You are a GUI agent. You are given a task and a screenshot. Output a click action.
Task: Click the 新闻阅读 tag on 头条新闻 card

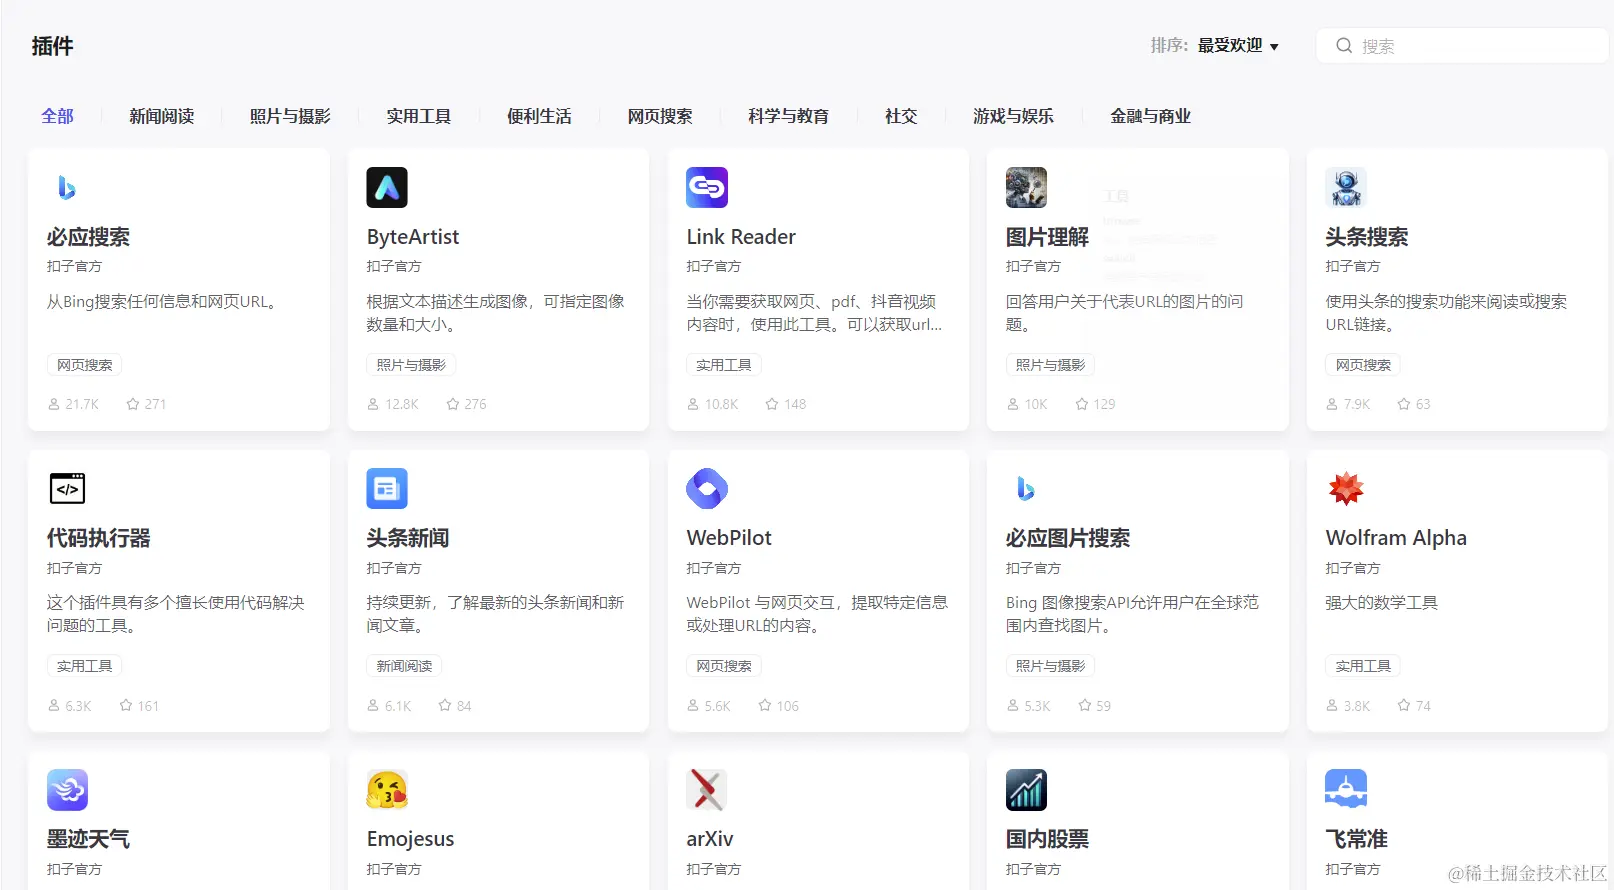point(404,666)
